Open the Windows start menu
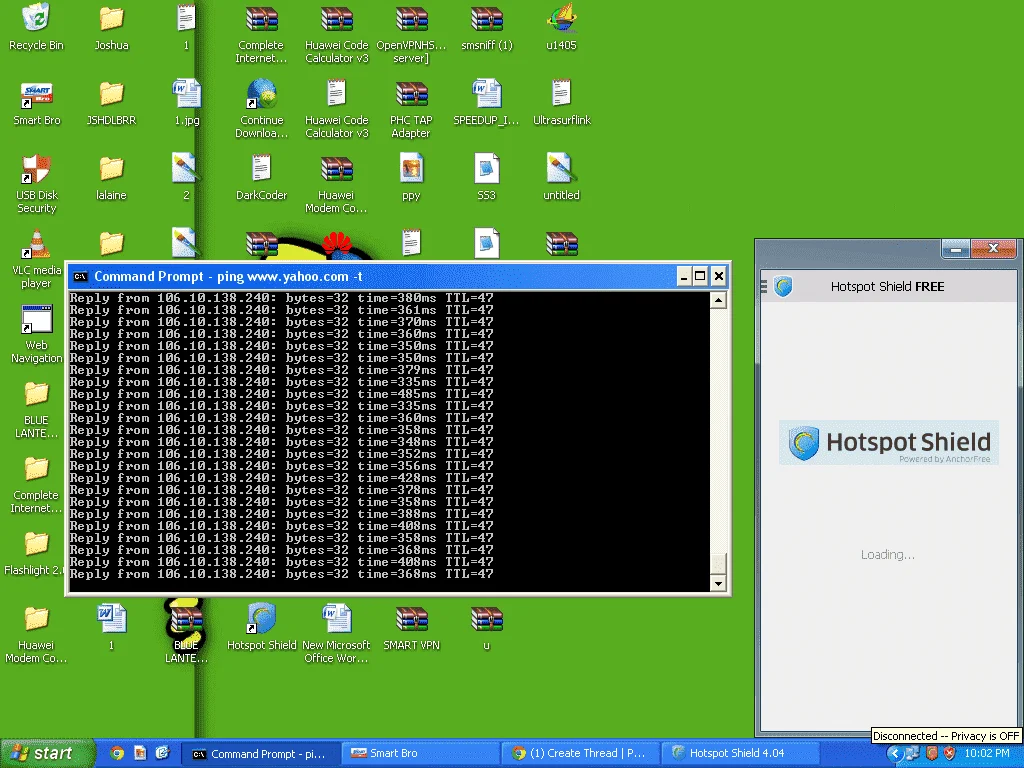This screenshot has height=768, width=1024. click(x=46, y=753)
